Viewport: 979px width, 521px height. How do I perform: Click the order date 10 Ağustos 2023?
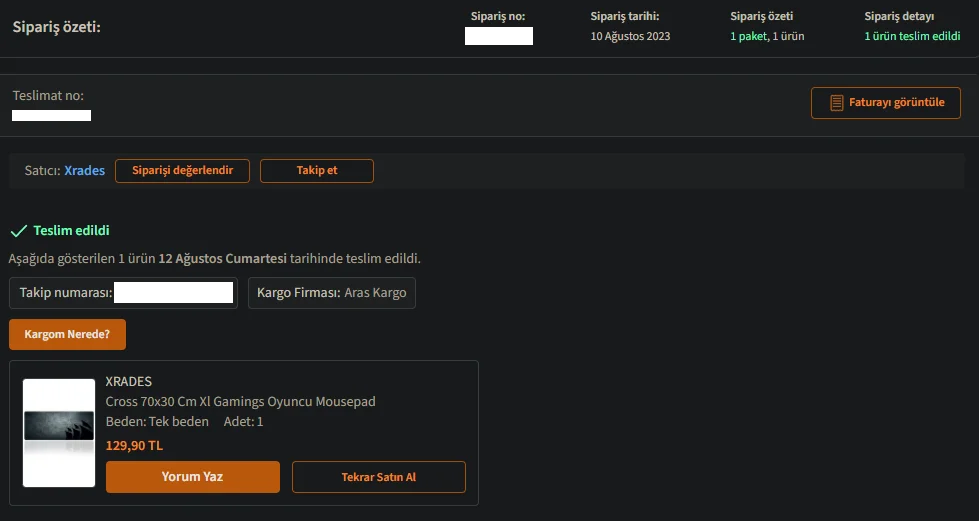630,36
